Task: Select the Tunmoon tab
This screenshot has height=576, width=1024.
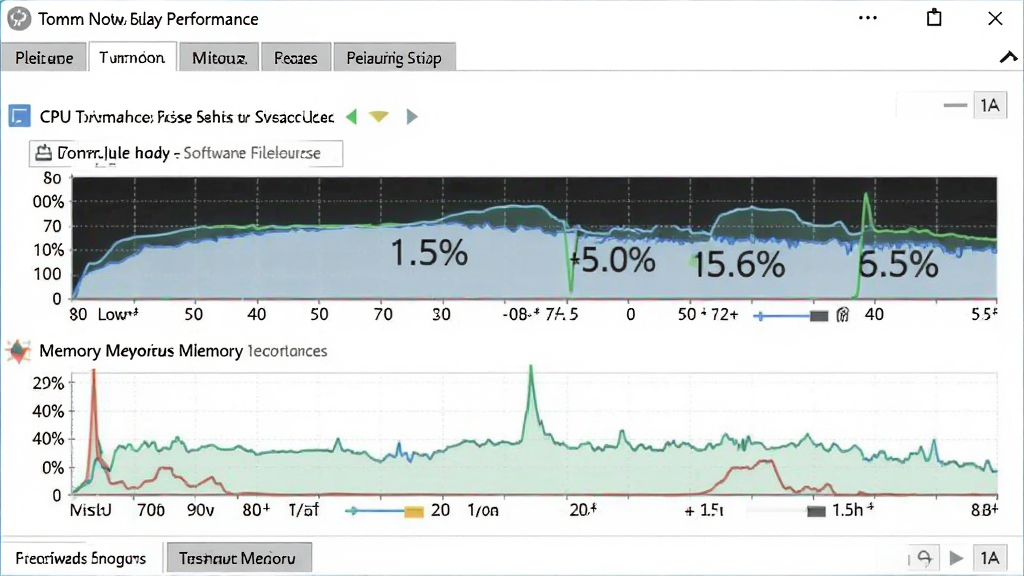Action: tap(132, 57)
